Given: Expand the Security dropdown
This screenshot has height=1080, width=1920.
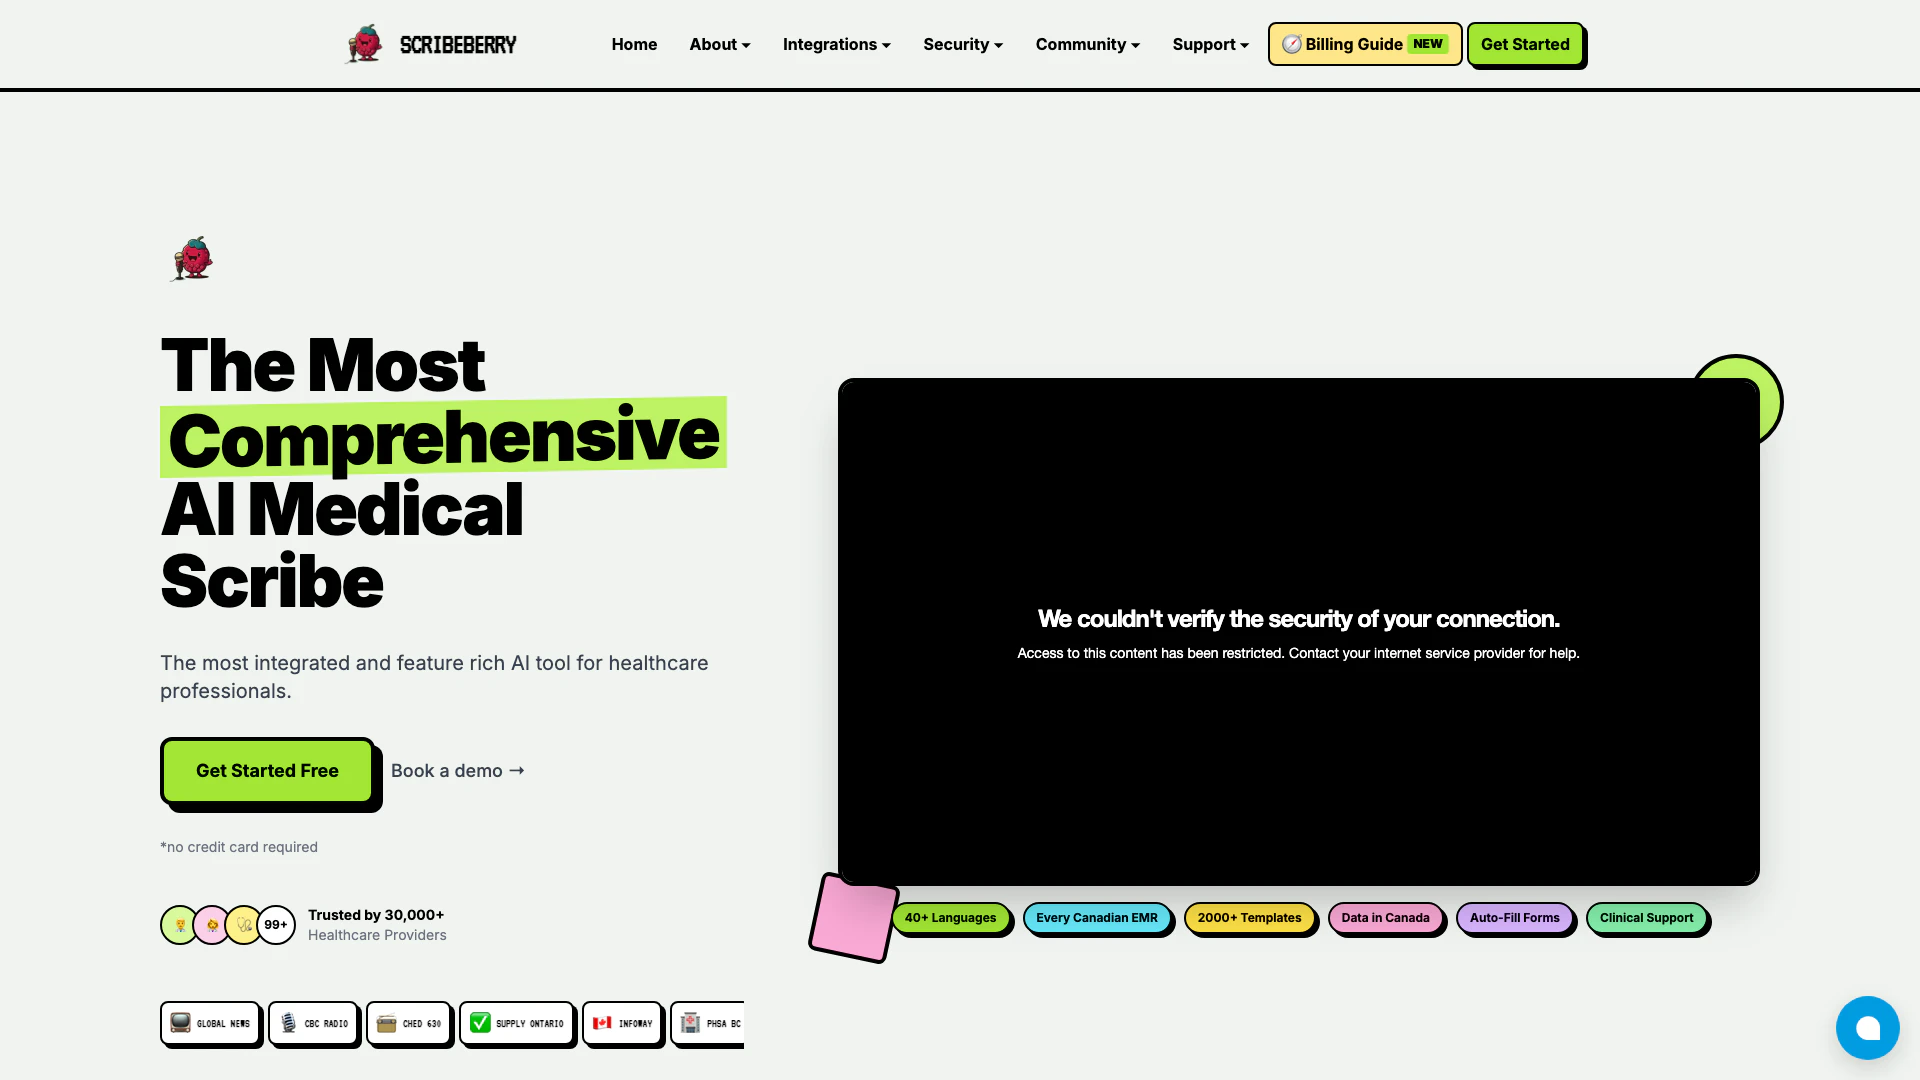Looking at the screenshot, I should tap(962, 44).
